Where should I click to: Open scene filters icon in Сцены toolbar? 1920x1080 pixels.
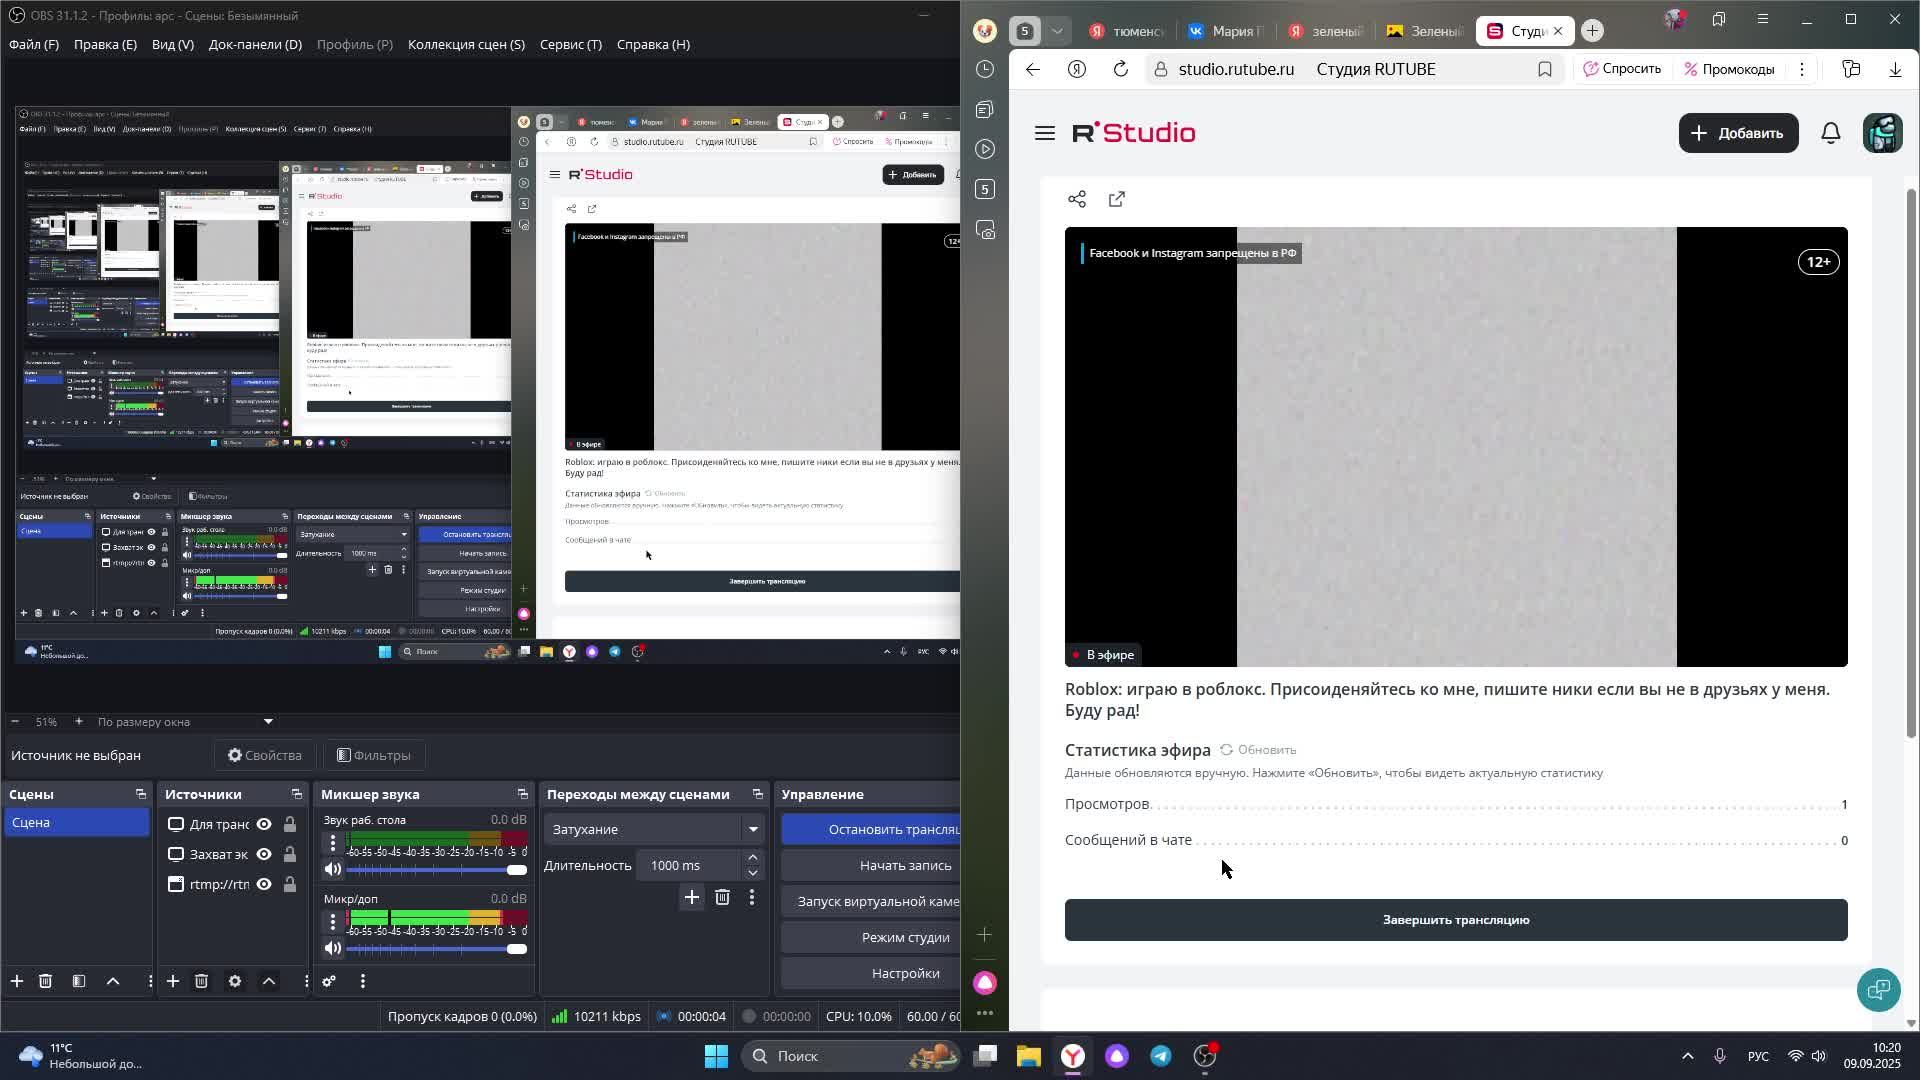coord(79,982)
